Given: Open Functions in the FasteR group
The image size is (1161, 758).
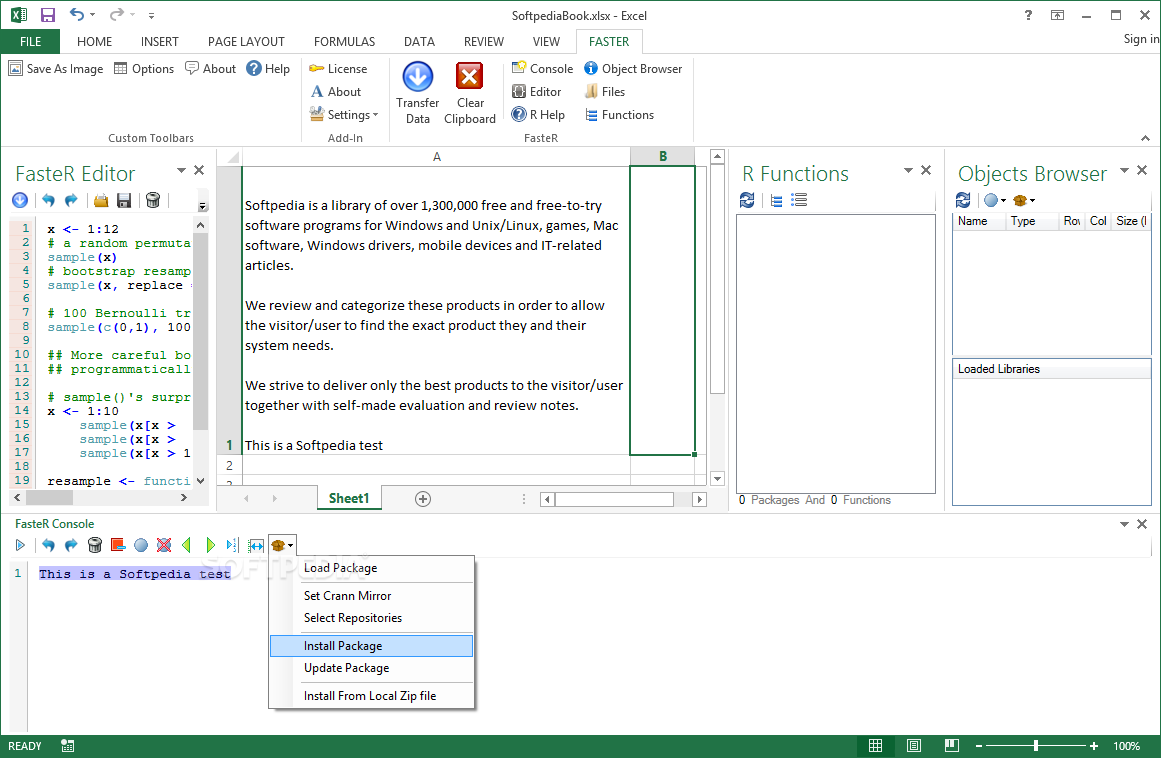Looking at the screenshot, I should coord(619,115).
